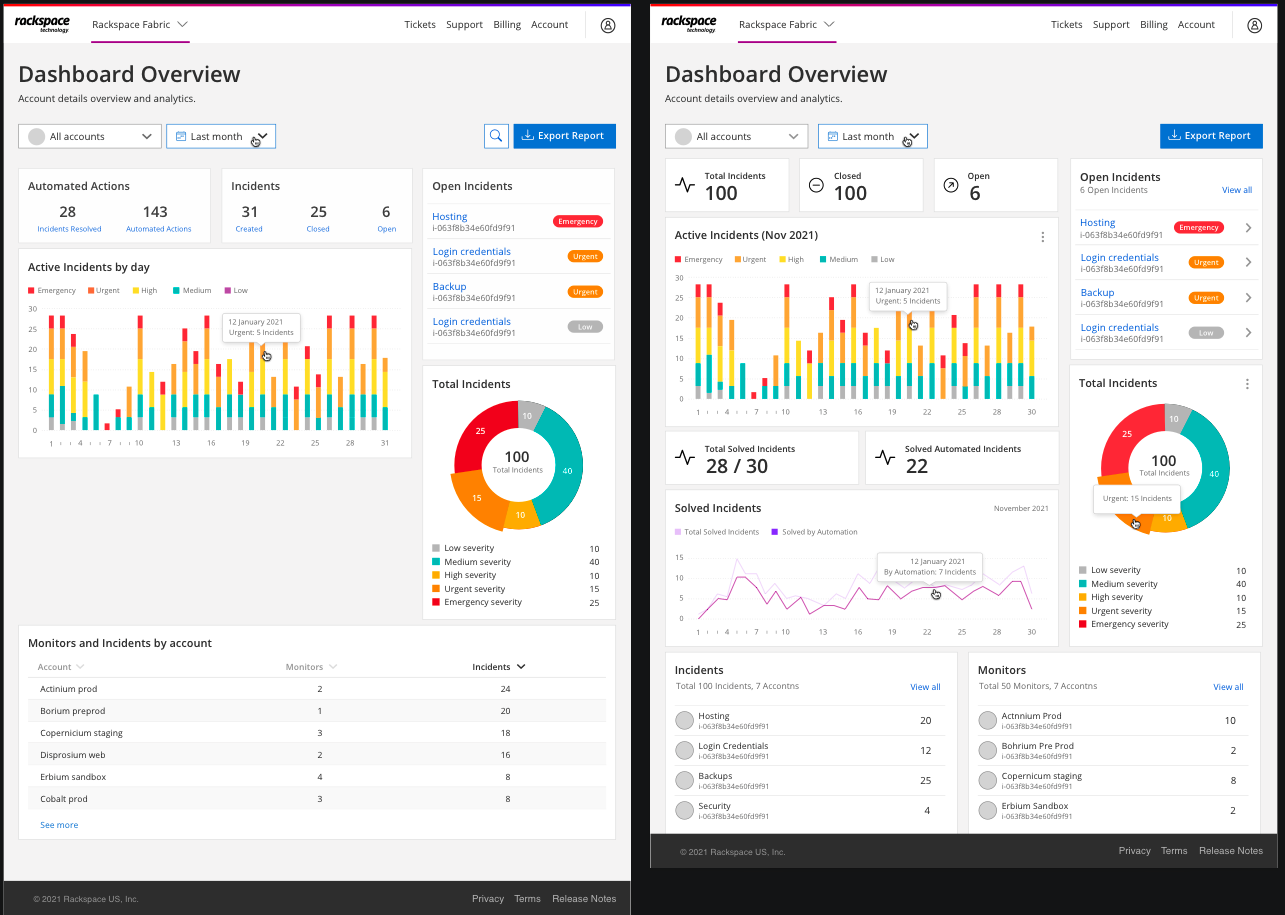Sort the table by the Monitors column
The width and height of the screenshot is (1285, 915).
[x=311, y=667]
